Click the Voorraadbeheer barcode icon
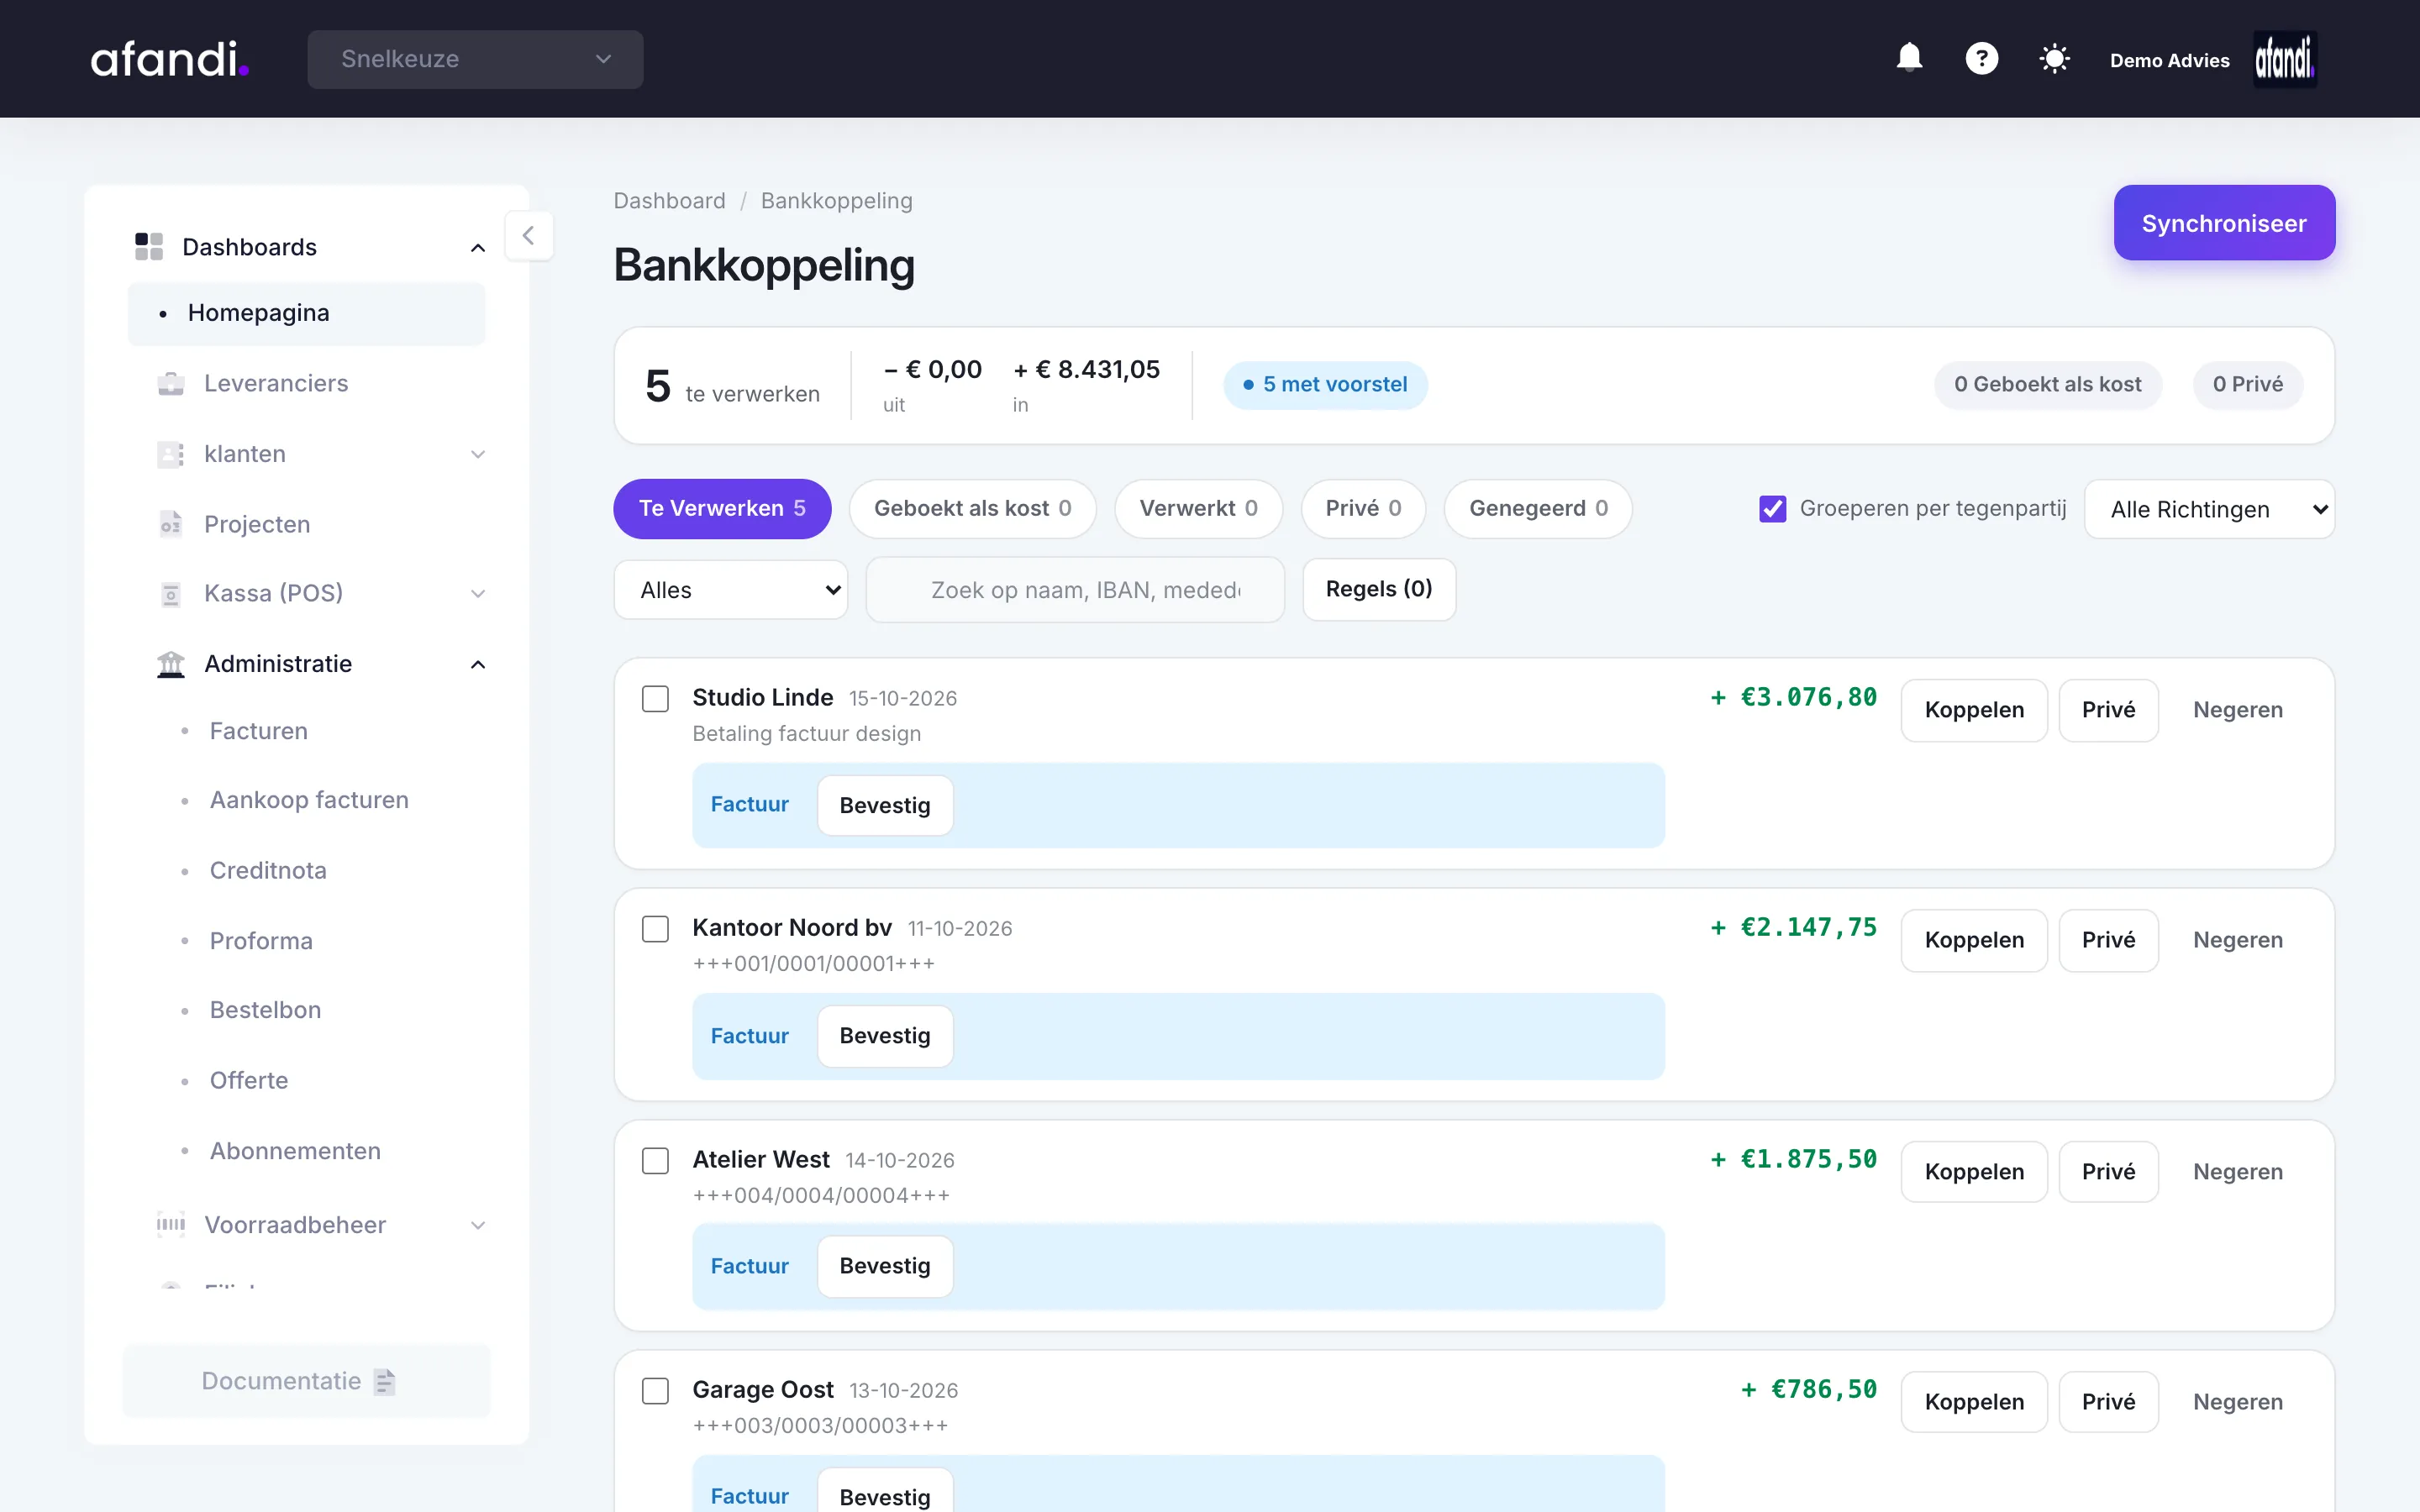The width and height of the screenshot is (2420, 1512). [x=171, y=1224]
